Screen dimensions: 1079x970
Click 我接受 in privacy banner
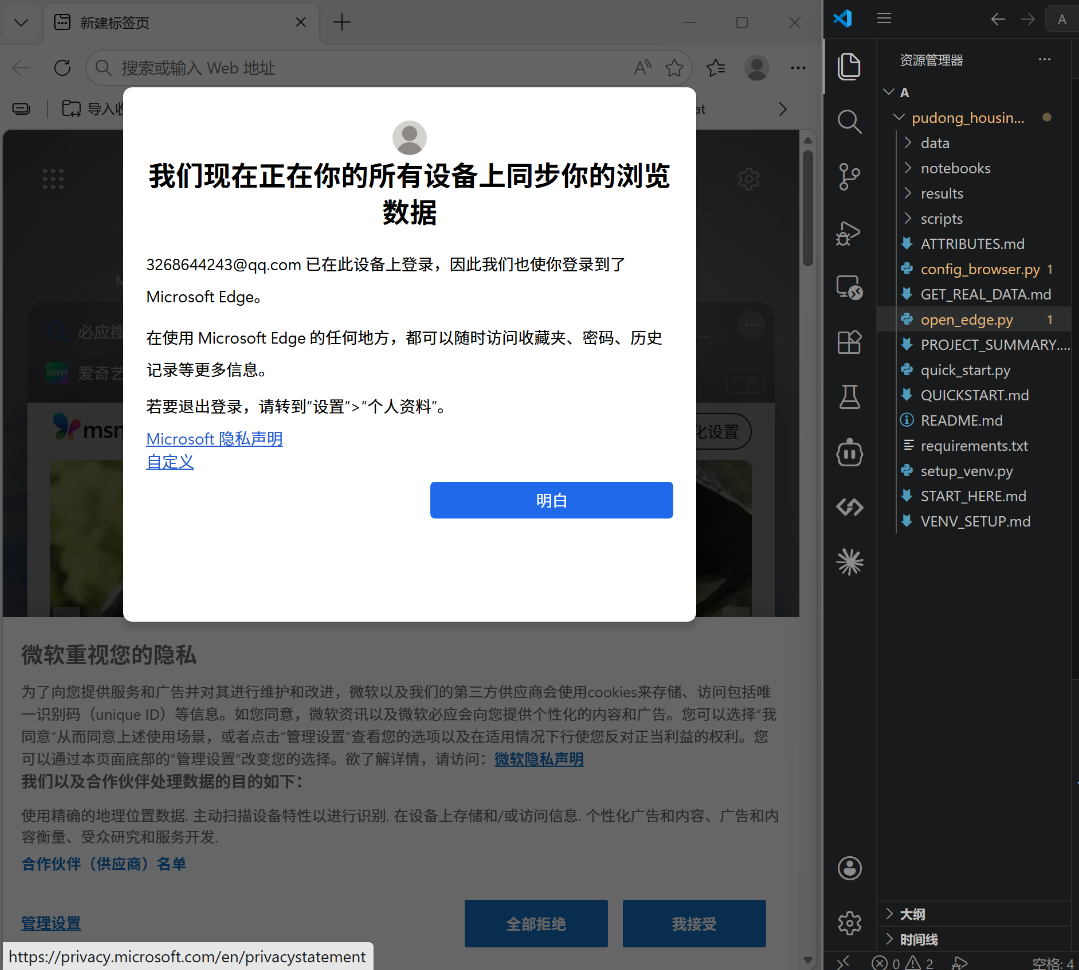(694, 923)
